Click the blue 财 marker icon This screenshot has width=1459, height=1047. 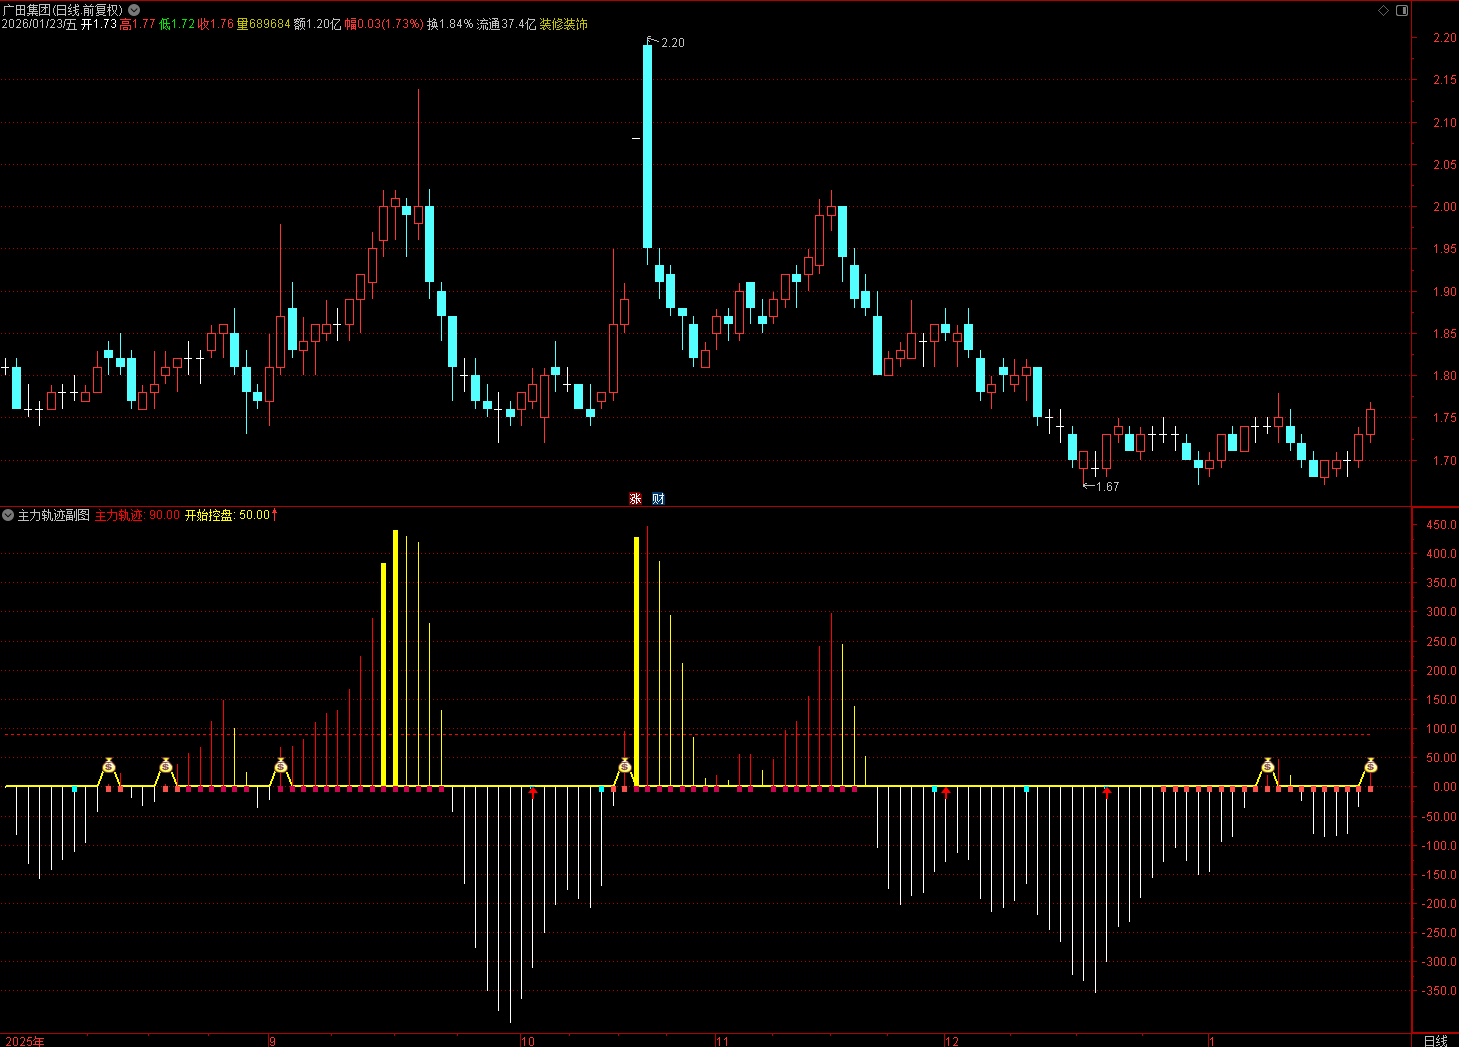point(658,498)
